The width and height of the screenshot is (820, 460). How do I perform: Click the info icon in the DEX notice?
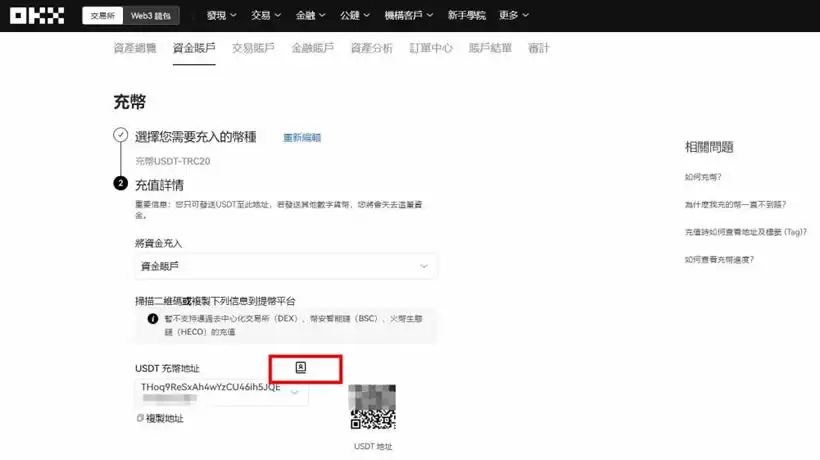pos(153,318)
